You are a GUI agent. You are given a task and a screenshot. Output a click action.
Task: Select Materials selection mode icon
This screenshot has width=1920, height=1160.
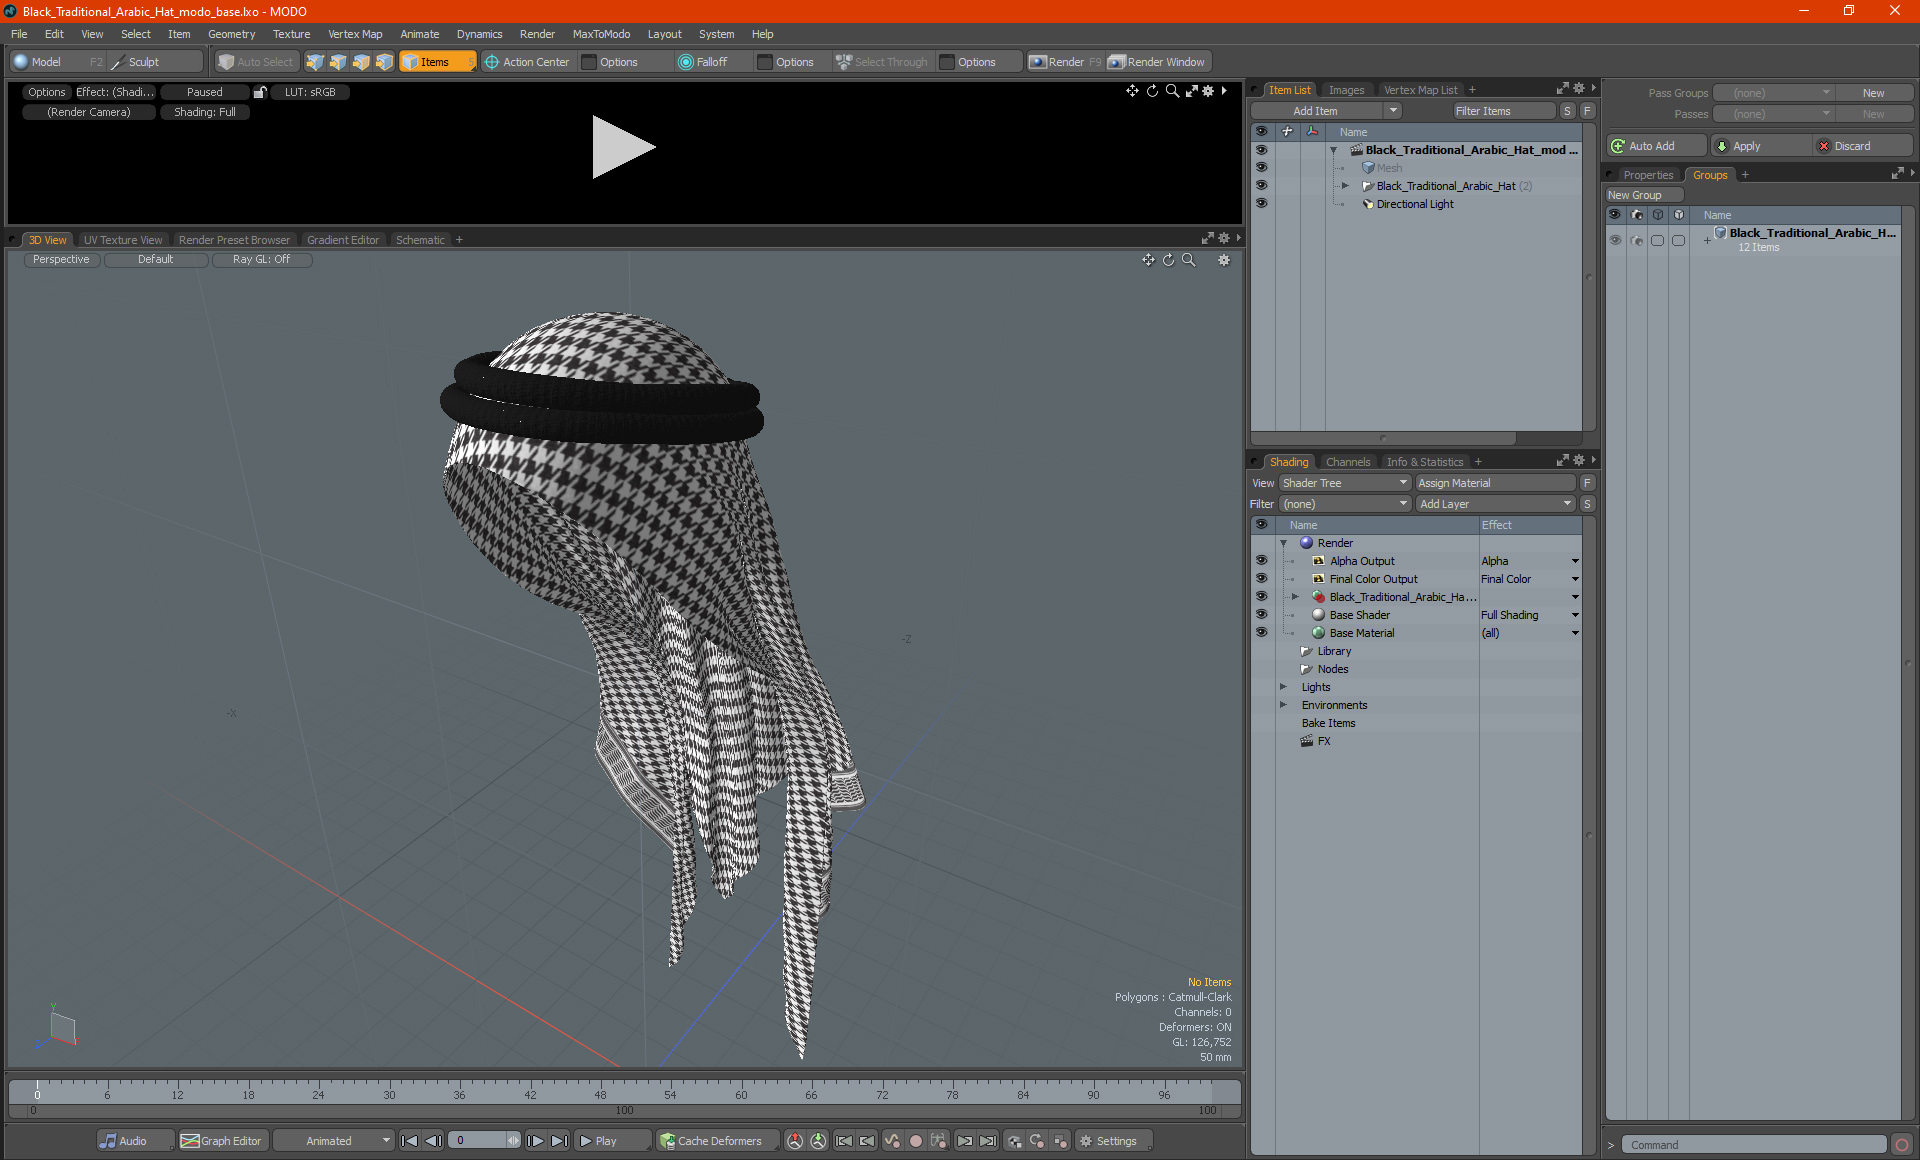click(x=384, y=62)
